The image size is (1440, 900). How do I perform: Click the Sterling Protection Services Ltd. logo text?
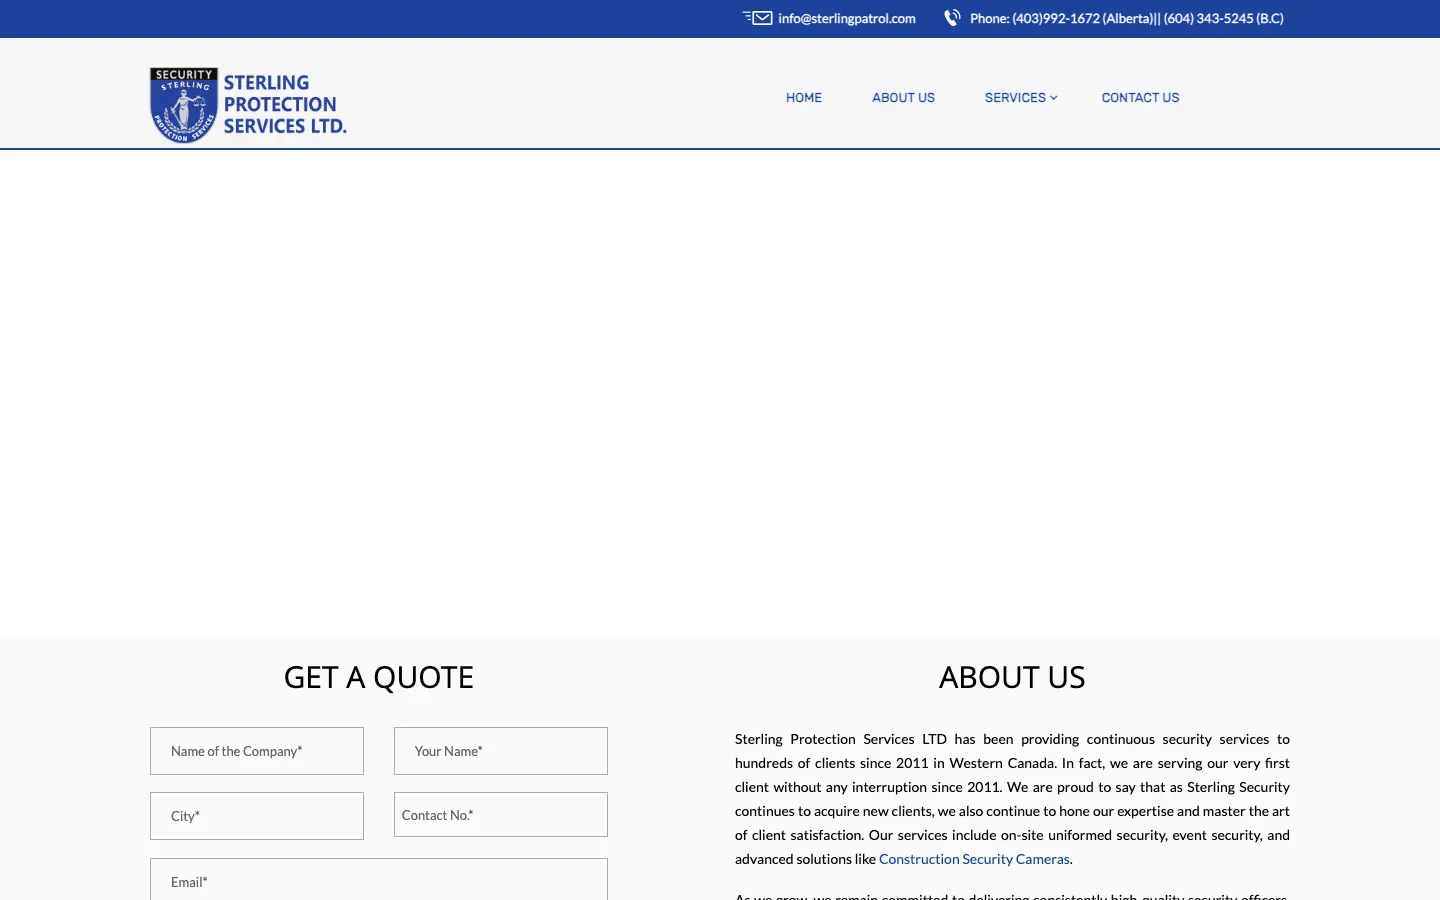[x=285, y=104]
